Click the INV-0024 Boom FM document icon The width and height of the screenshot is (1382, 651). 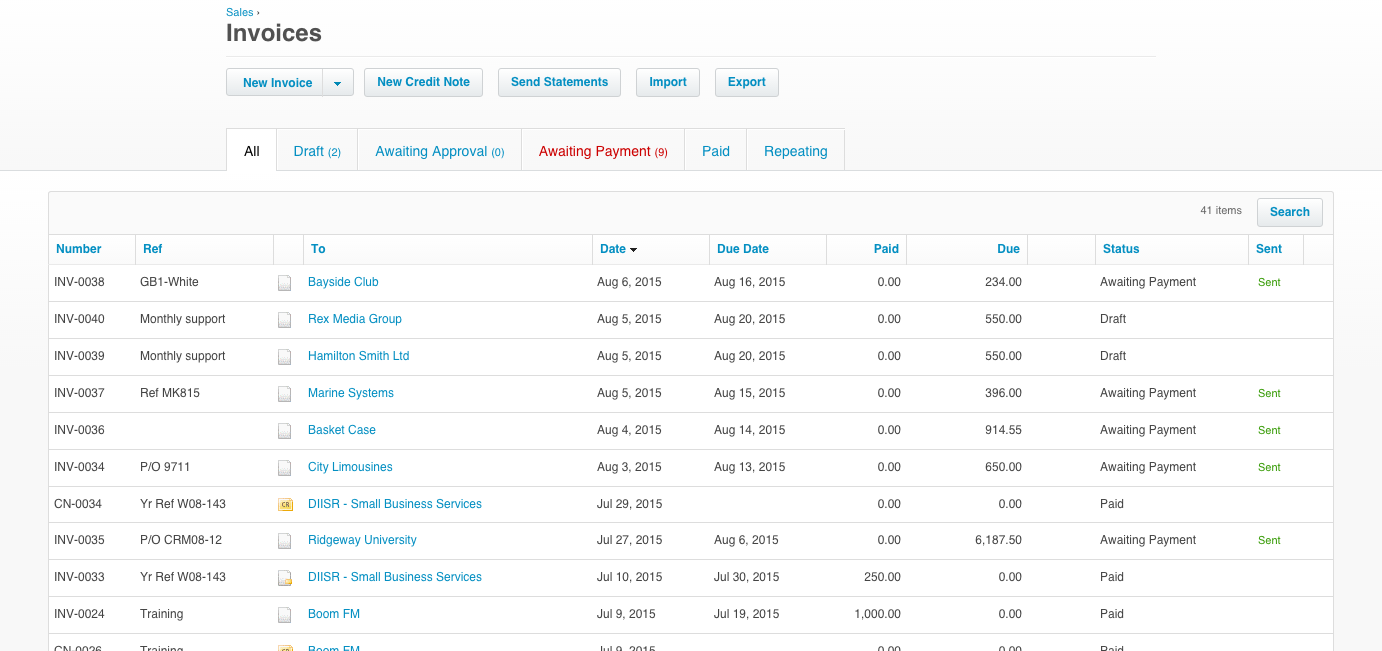click(x=285, y=615)
